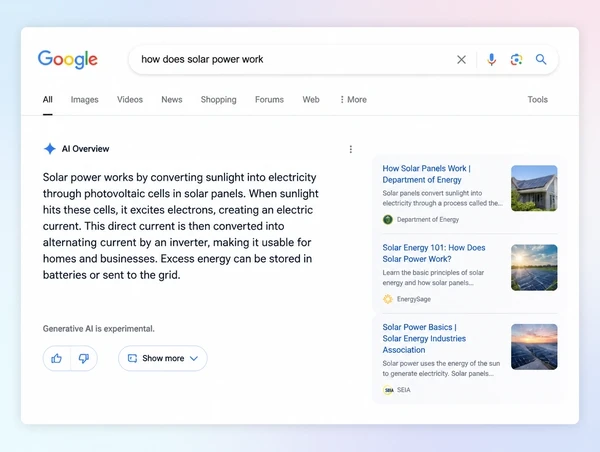
Task: Open AI Overview three-dot options menu
Action: (351, 149)
